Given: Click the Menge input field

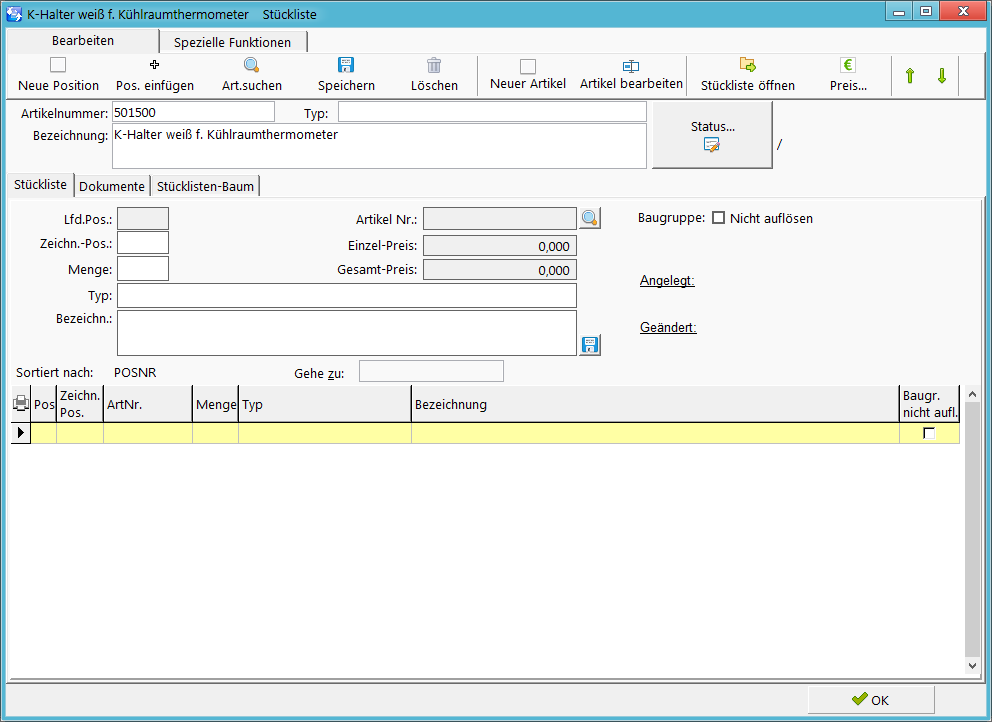Looking at the screenshot, I should (x=143, y=268).
